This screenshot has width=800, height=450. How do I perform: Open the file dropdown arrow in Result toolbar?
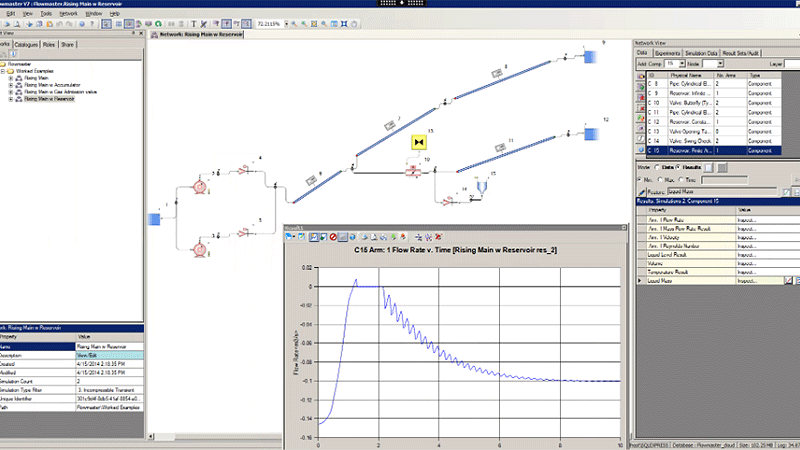pos(294,237)
